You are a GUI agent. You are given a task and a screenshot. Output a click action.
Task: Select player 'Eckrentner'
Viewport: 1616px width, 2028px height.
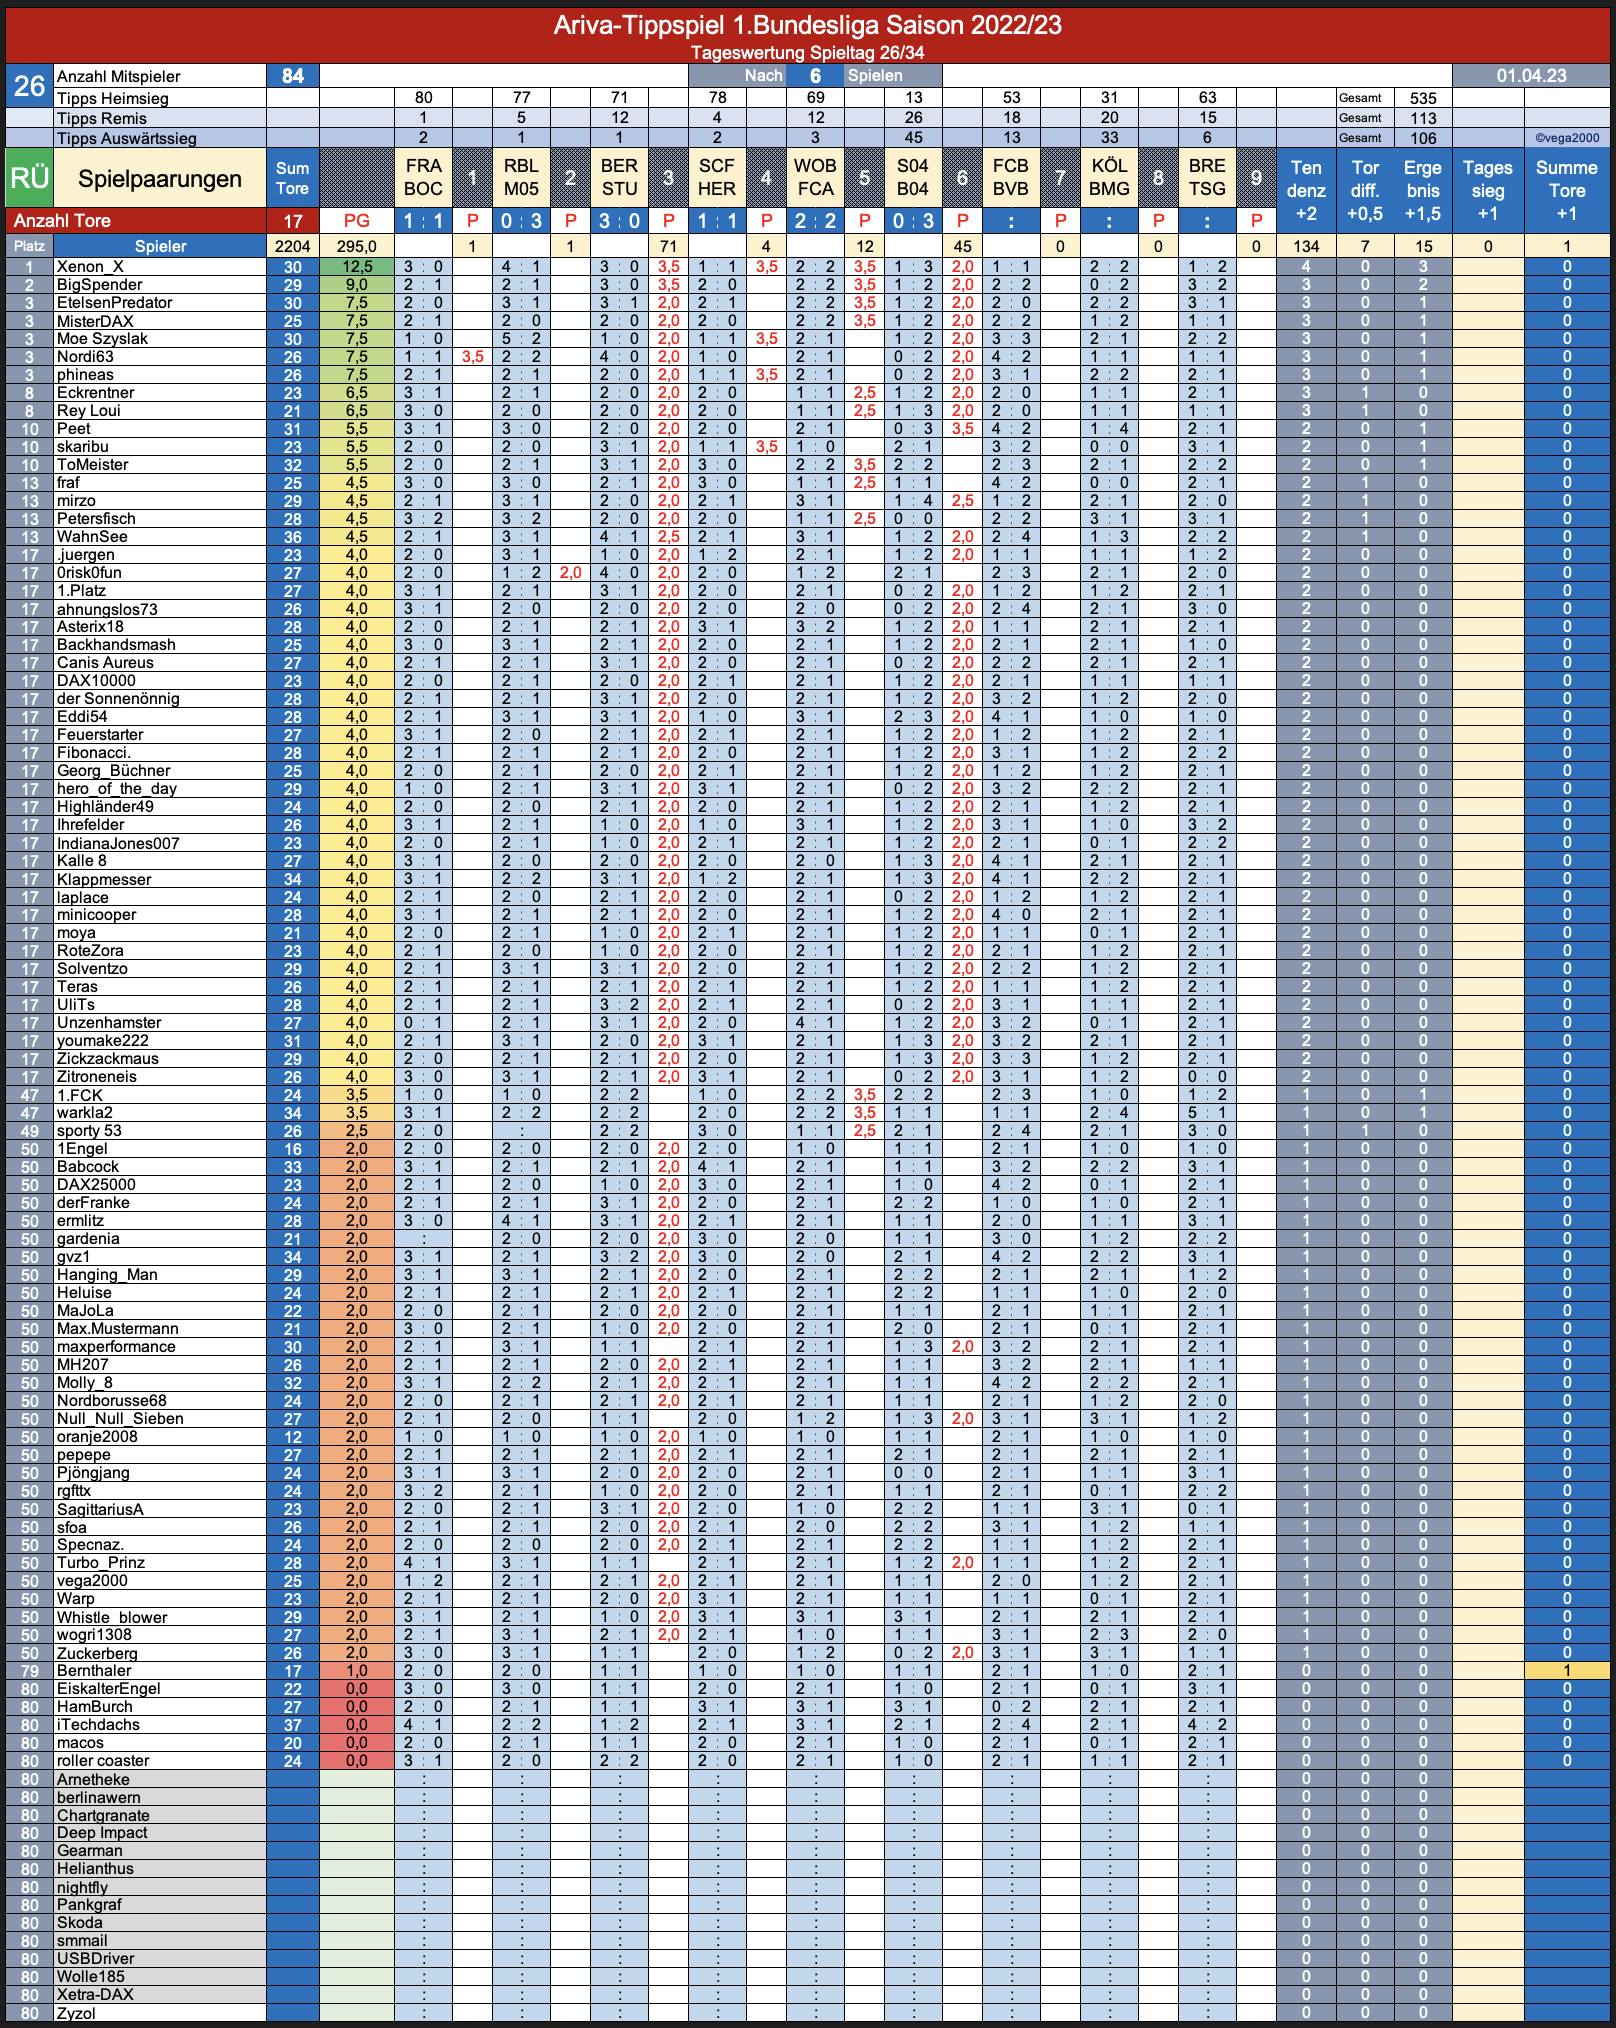(95, 393)
